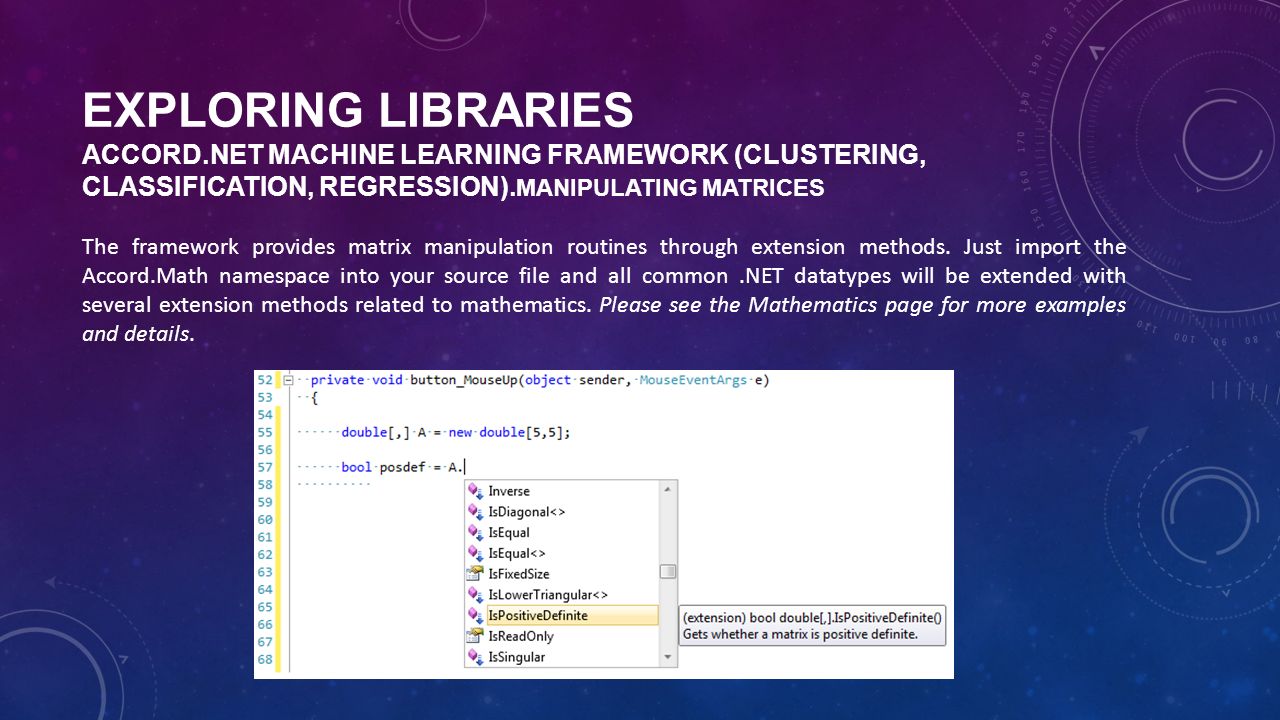
Task: Click the method icon beside IsSingular
Action: tap(476, 657)
